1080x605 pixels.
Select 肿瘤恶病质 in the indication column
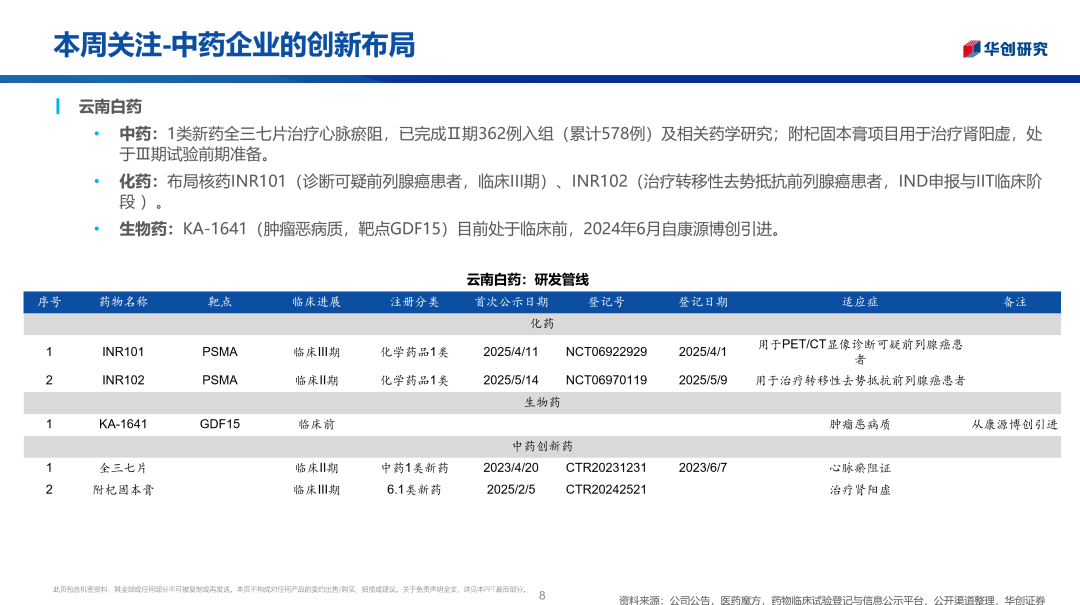[x=860, y=424]
